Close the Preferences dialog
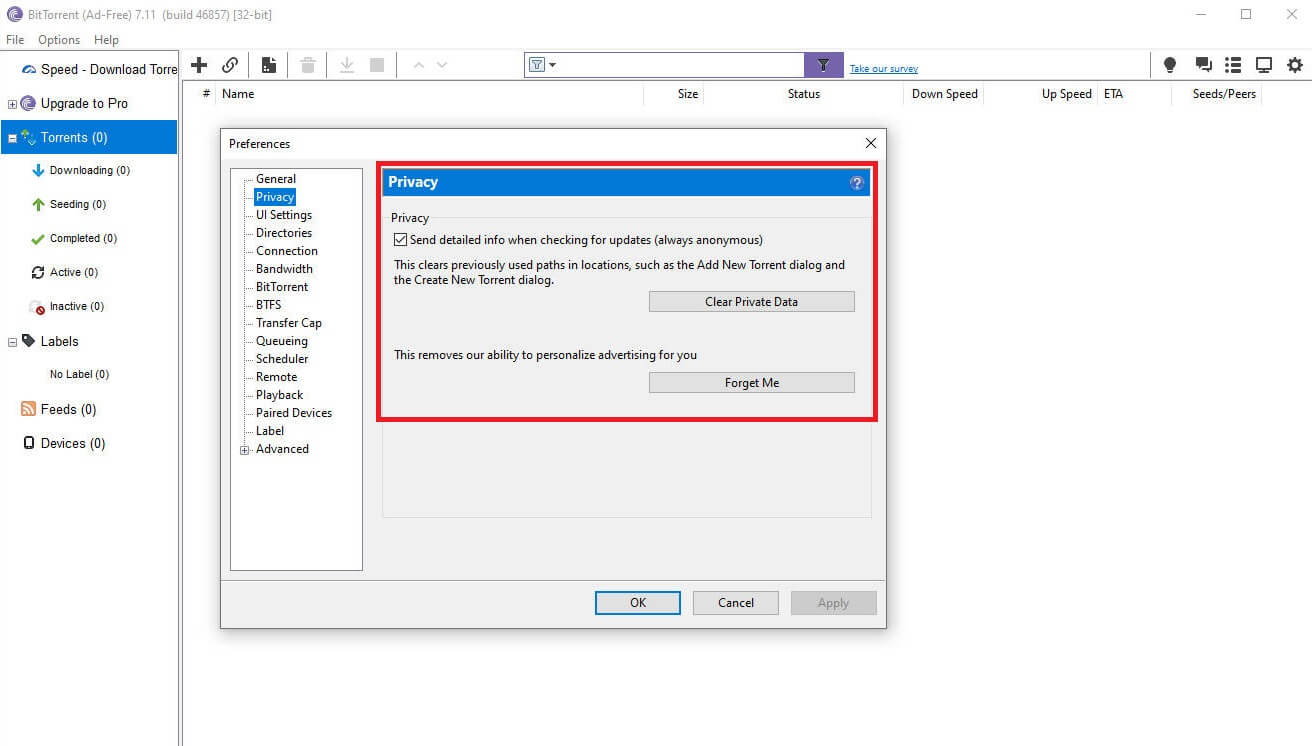The height and width of the screenshot is (746, 1312). [870, 144]
